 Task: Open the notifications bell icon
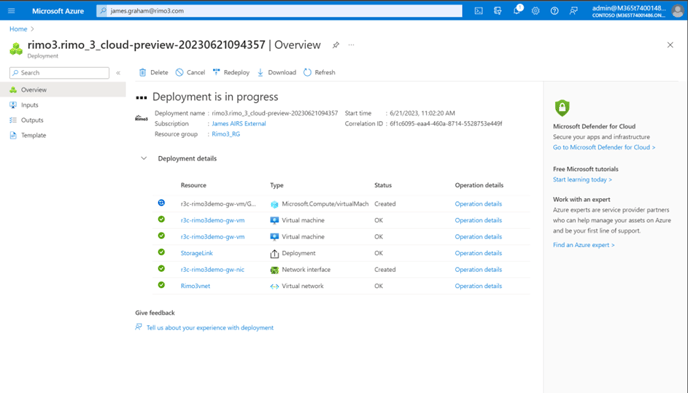517,10
